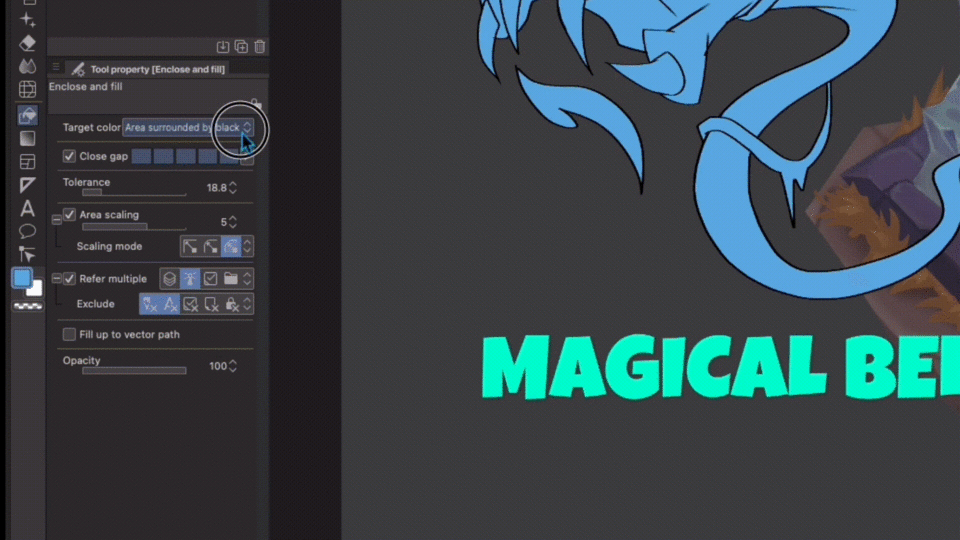Viewport: 960px width, 540px height.
Task: Click the Tolerance slider
Action: (134, 193)
